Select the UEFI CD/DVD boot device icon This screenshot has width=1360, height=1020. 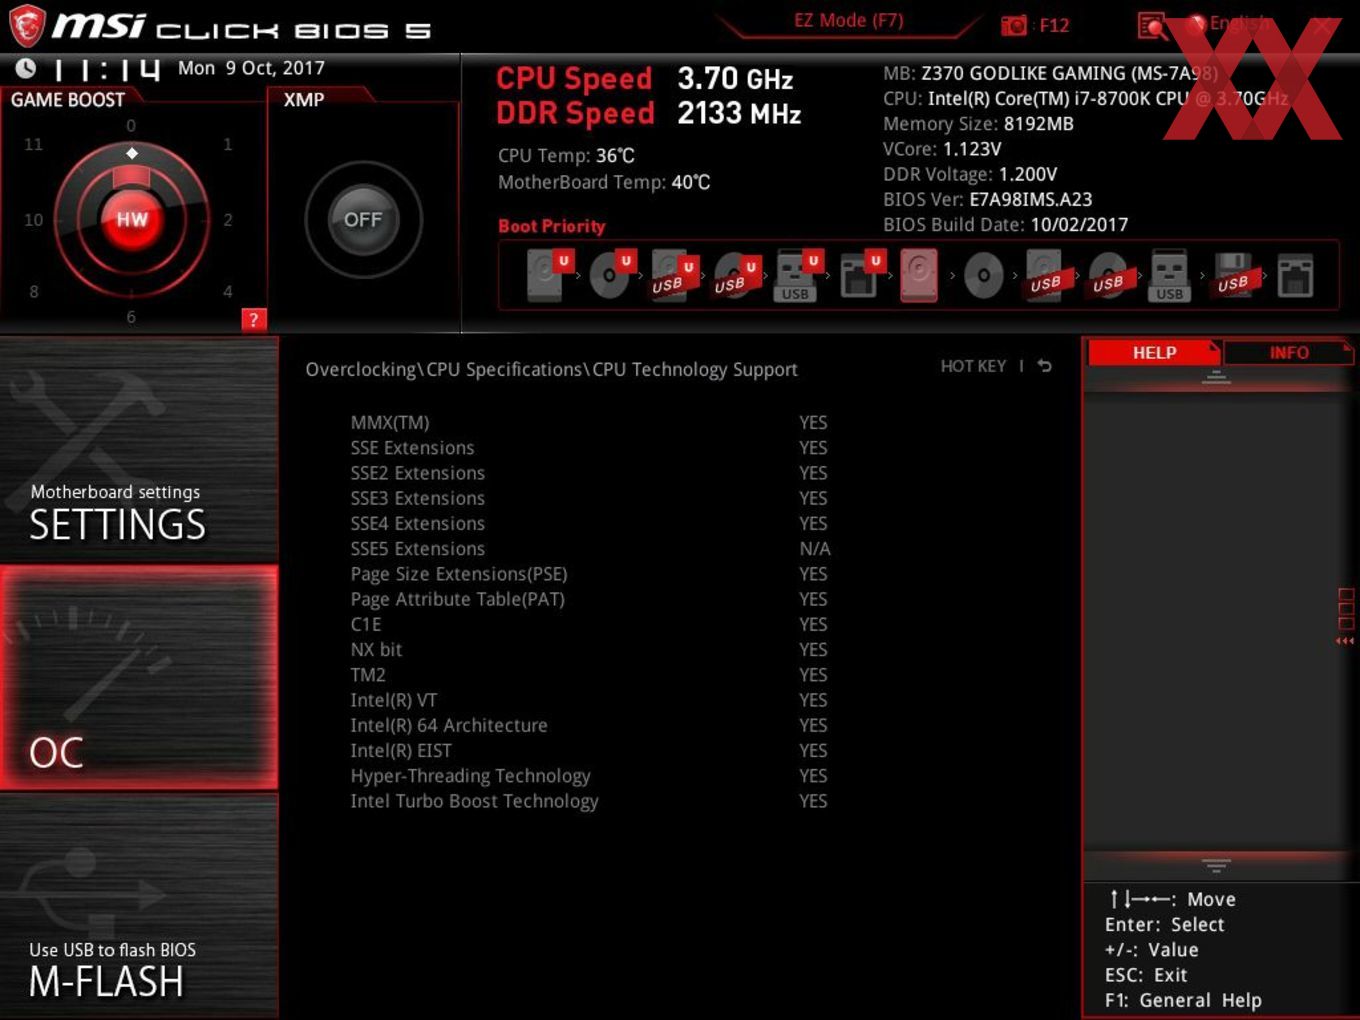point(611,275)
